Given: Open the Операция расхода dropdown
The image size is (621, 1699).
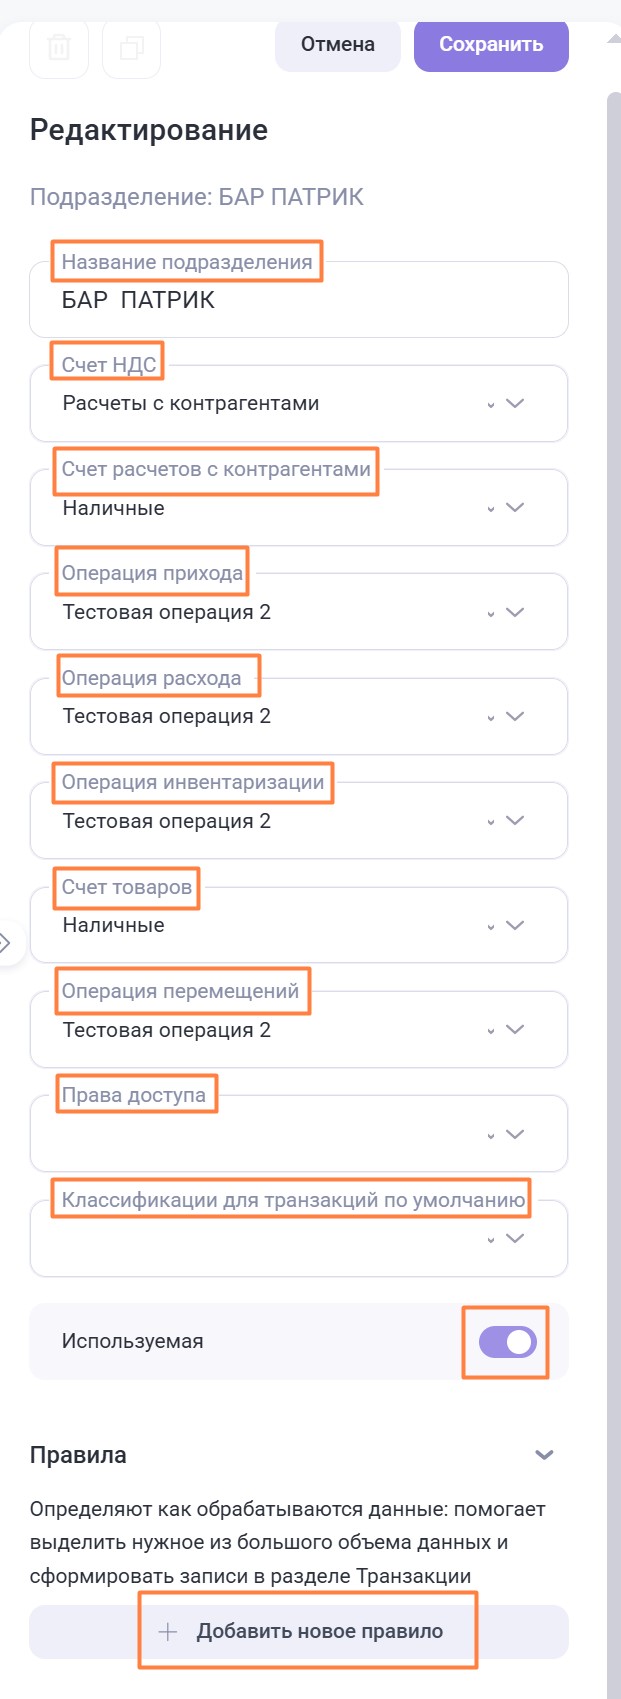Looking at the screenshot, I should click(x=514, y=716).
